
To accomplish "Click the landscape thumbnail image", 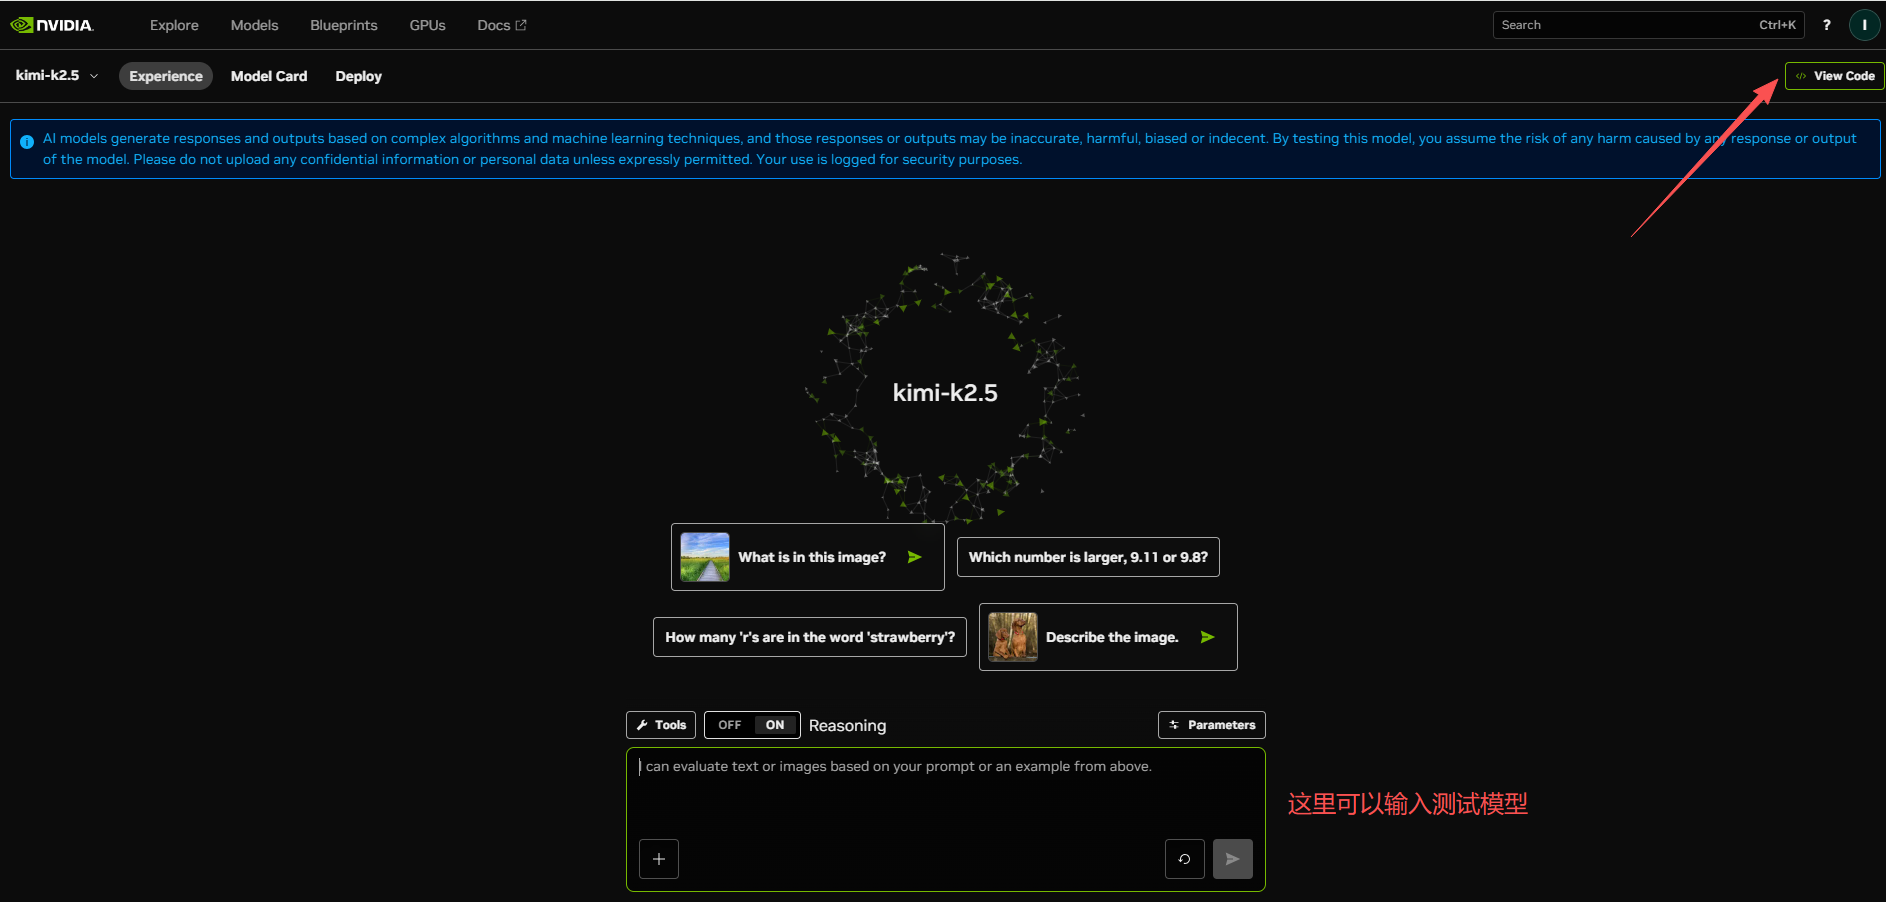I will pyautogui.click(x=705, y=557).
